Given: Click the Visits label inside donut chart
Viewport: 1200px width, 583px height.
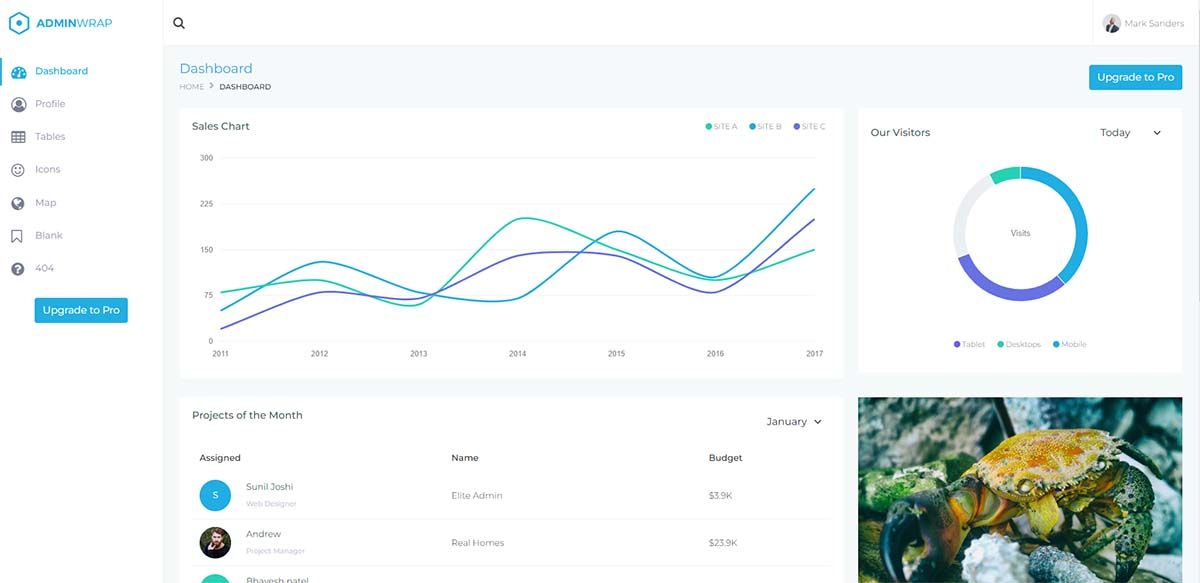Looking at the screenshot, I should click(x=1020, y=233).
